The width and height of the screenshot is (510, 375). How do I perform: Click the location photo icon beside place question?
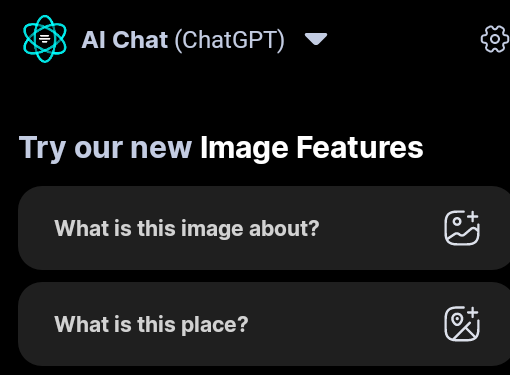(x=462, y=324)
